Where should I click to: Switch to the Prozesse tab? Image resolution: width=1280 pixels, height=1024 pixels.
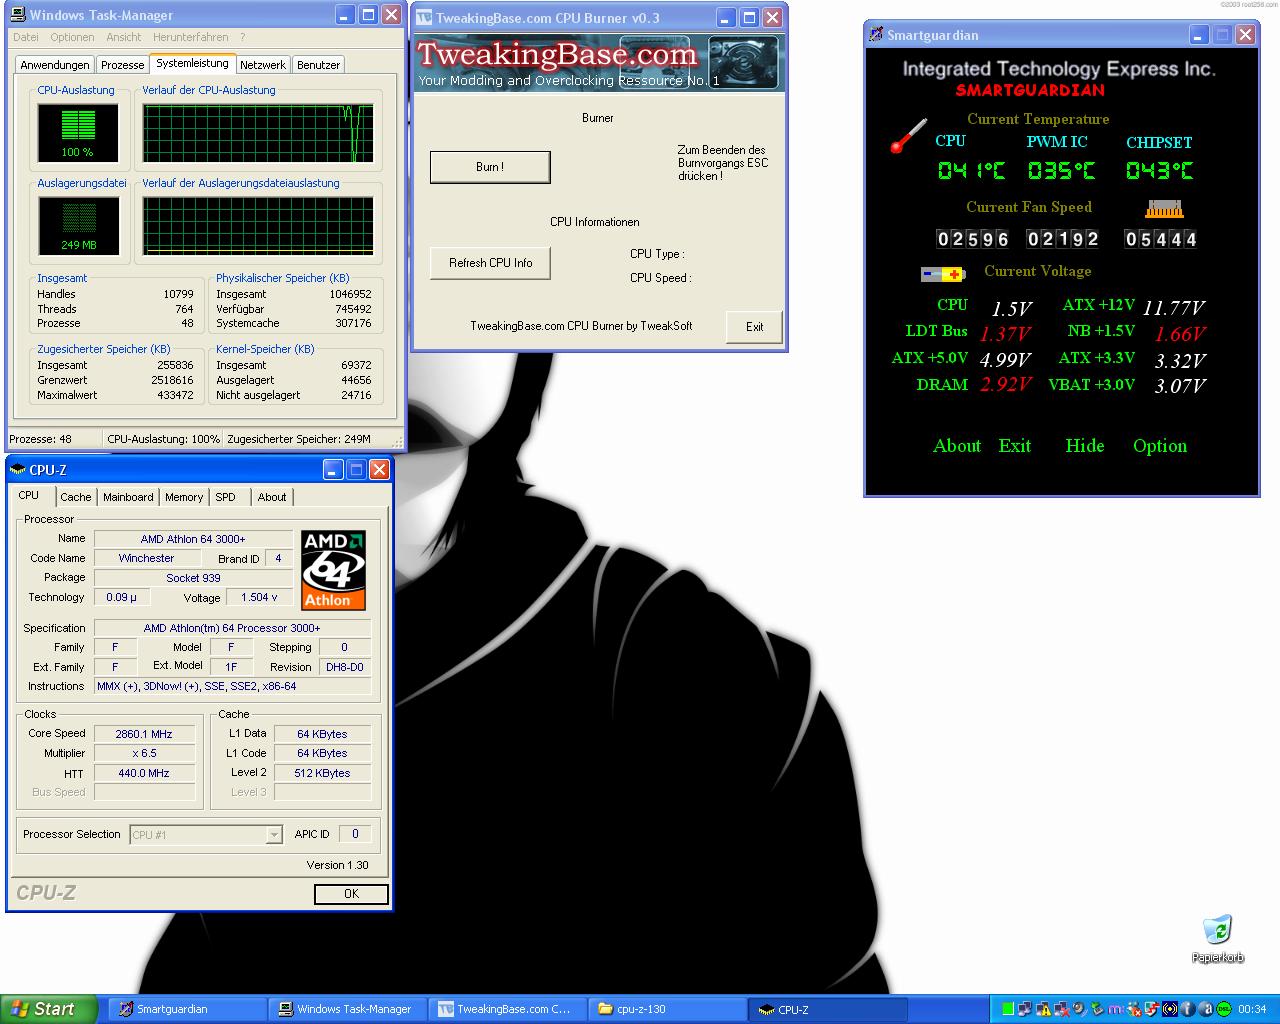tap(123, 65)
